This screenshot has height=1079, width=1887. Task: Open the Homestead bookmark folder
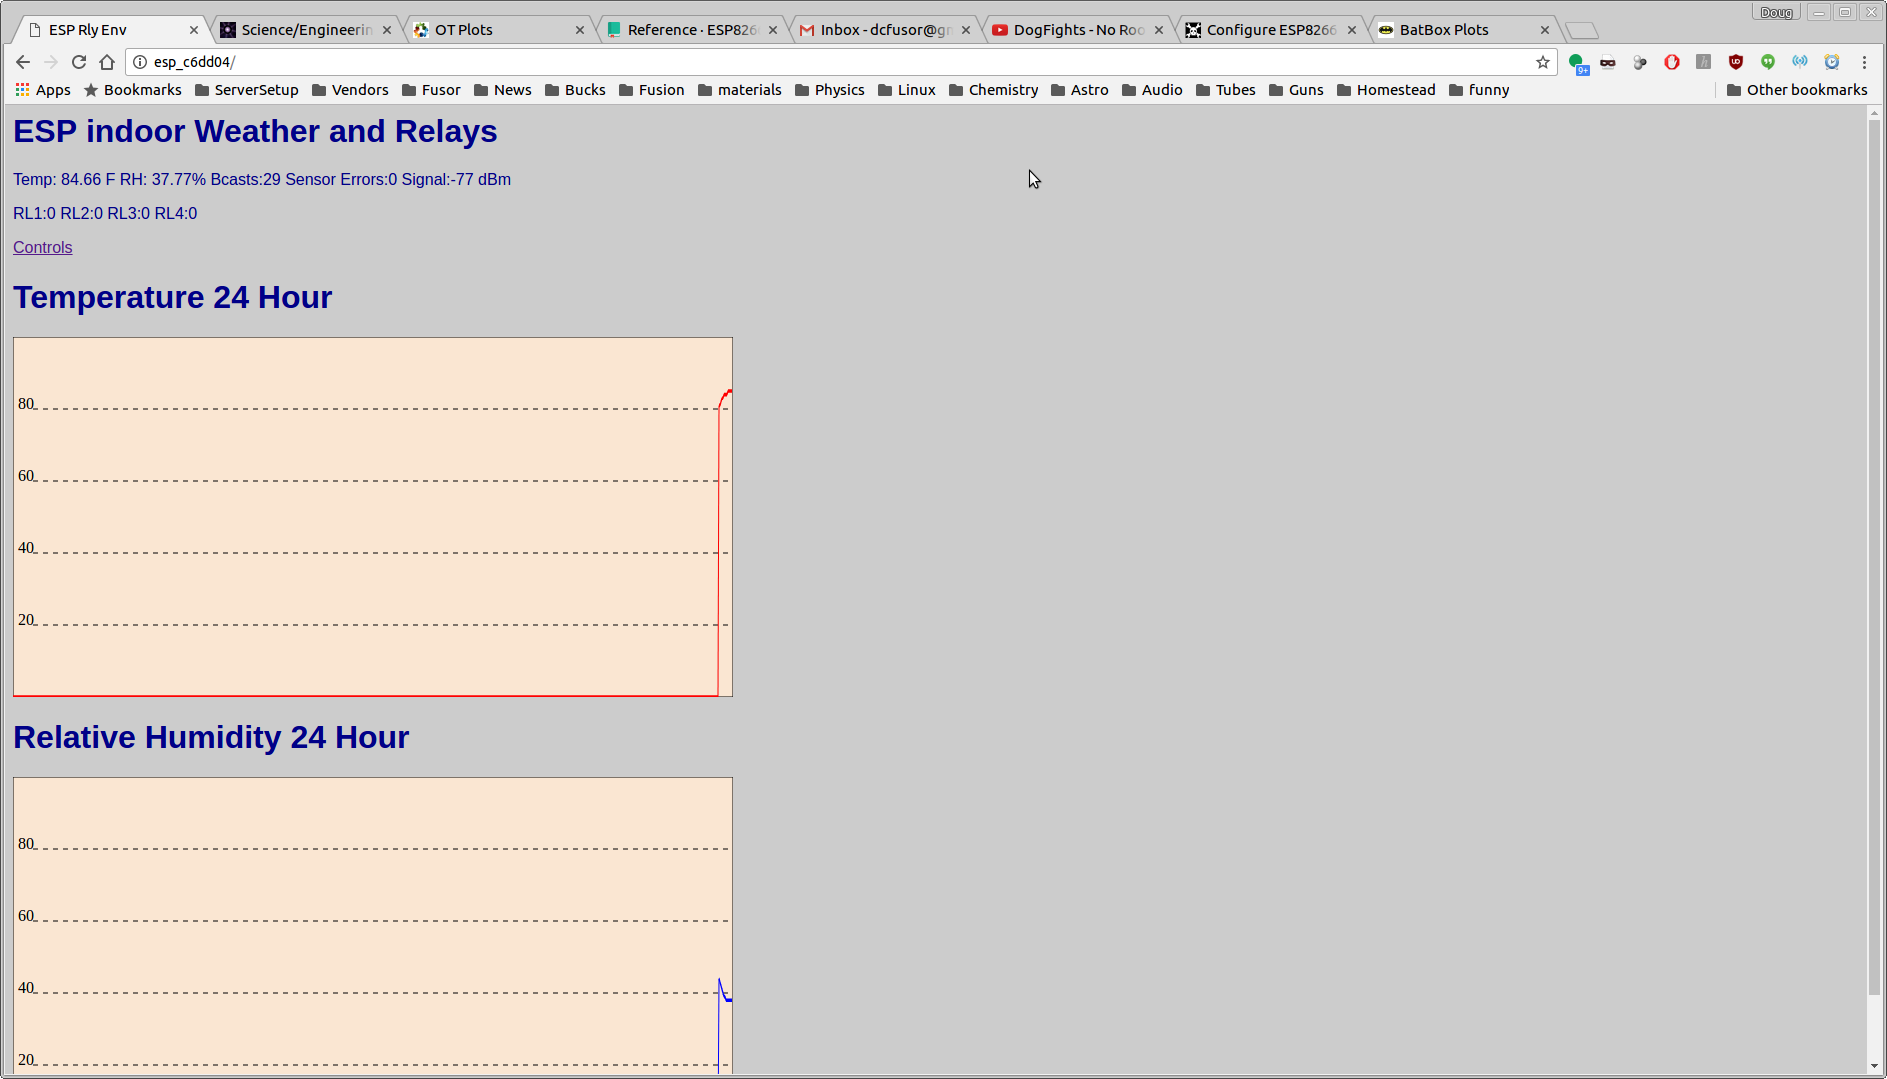click(x=1386, y=90)
